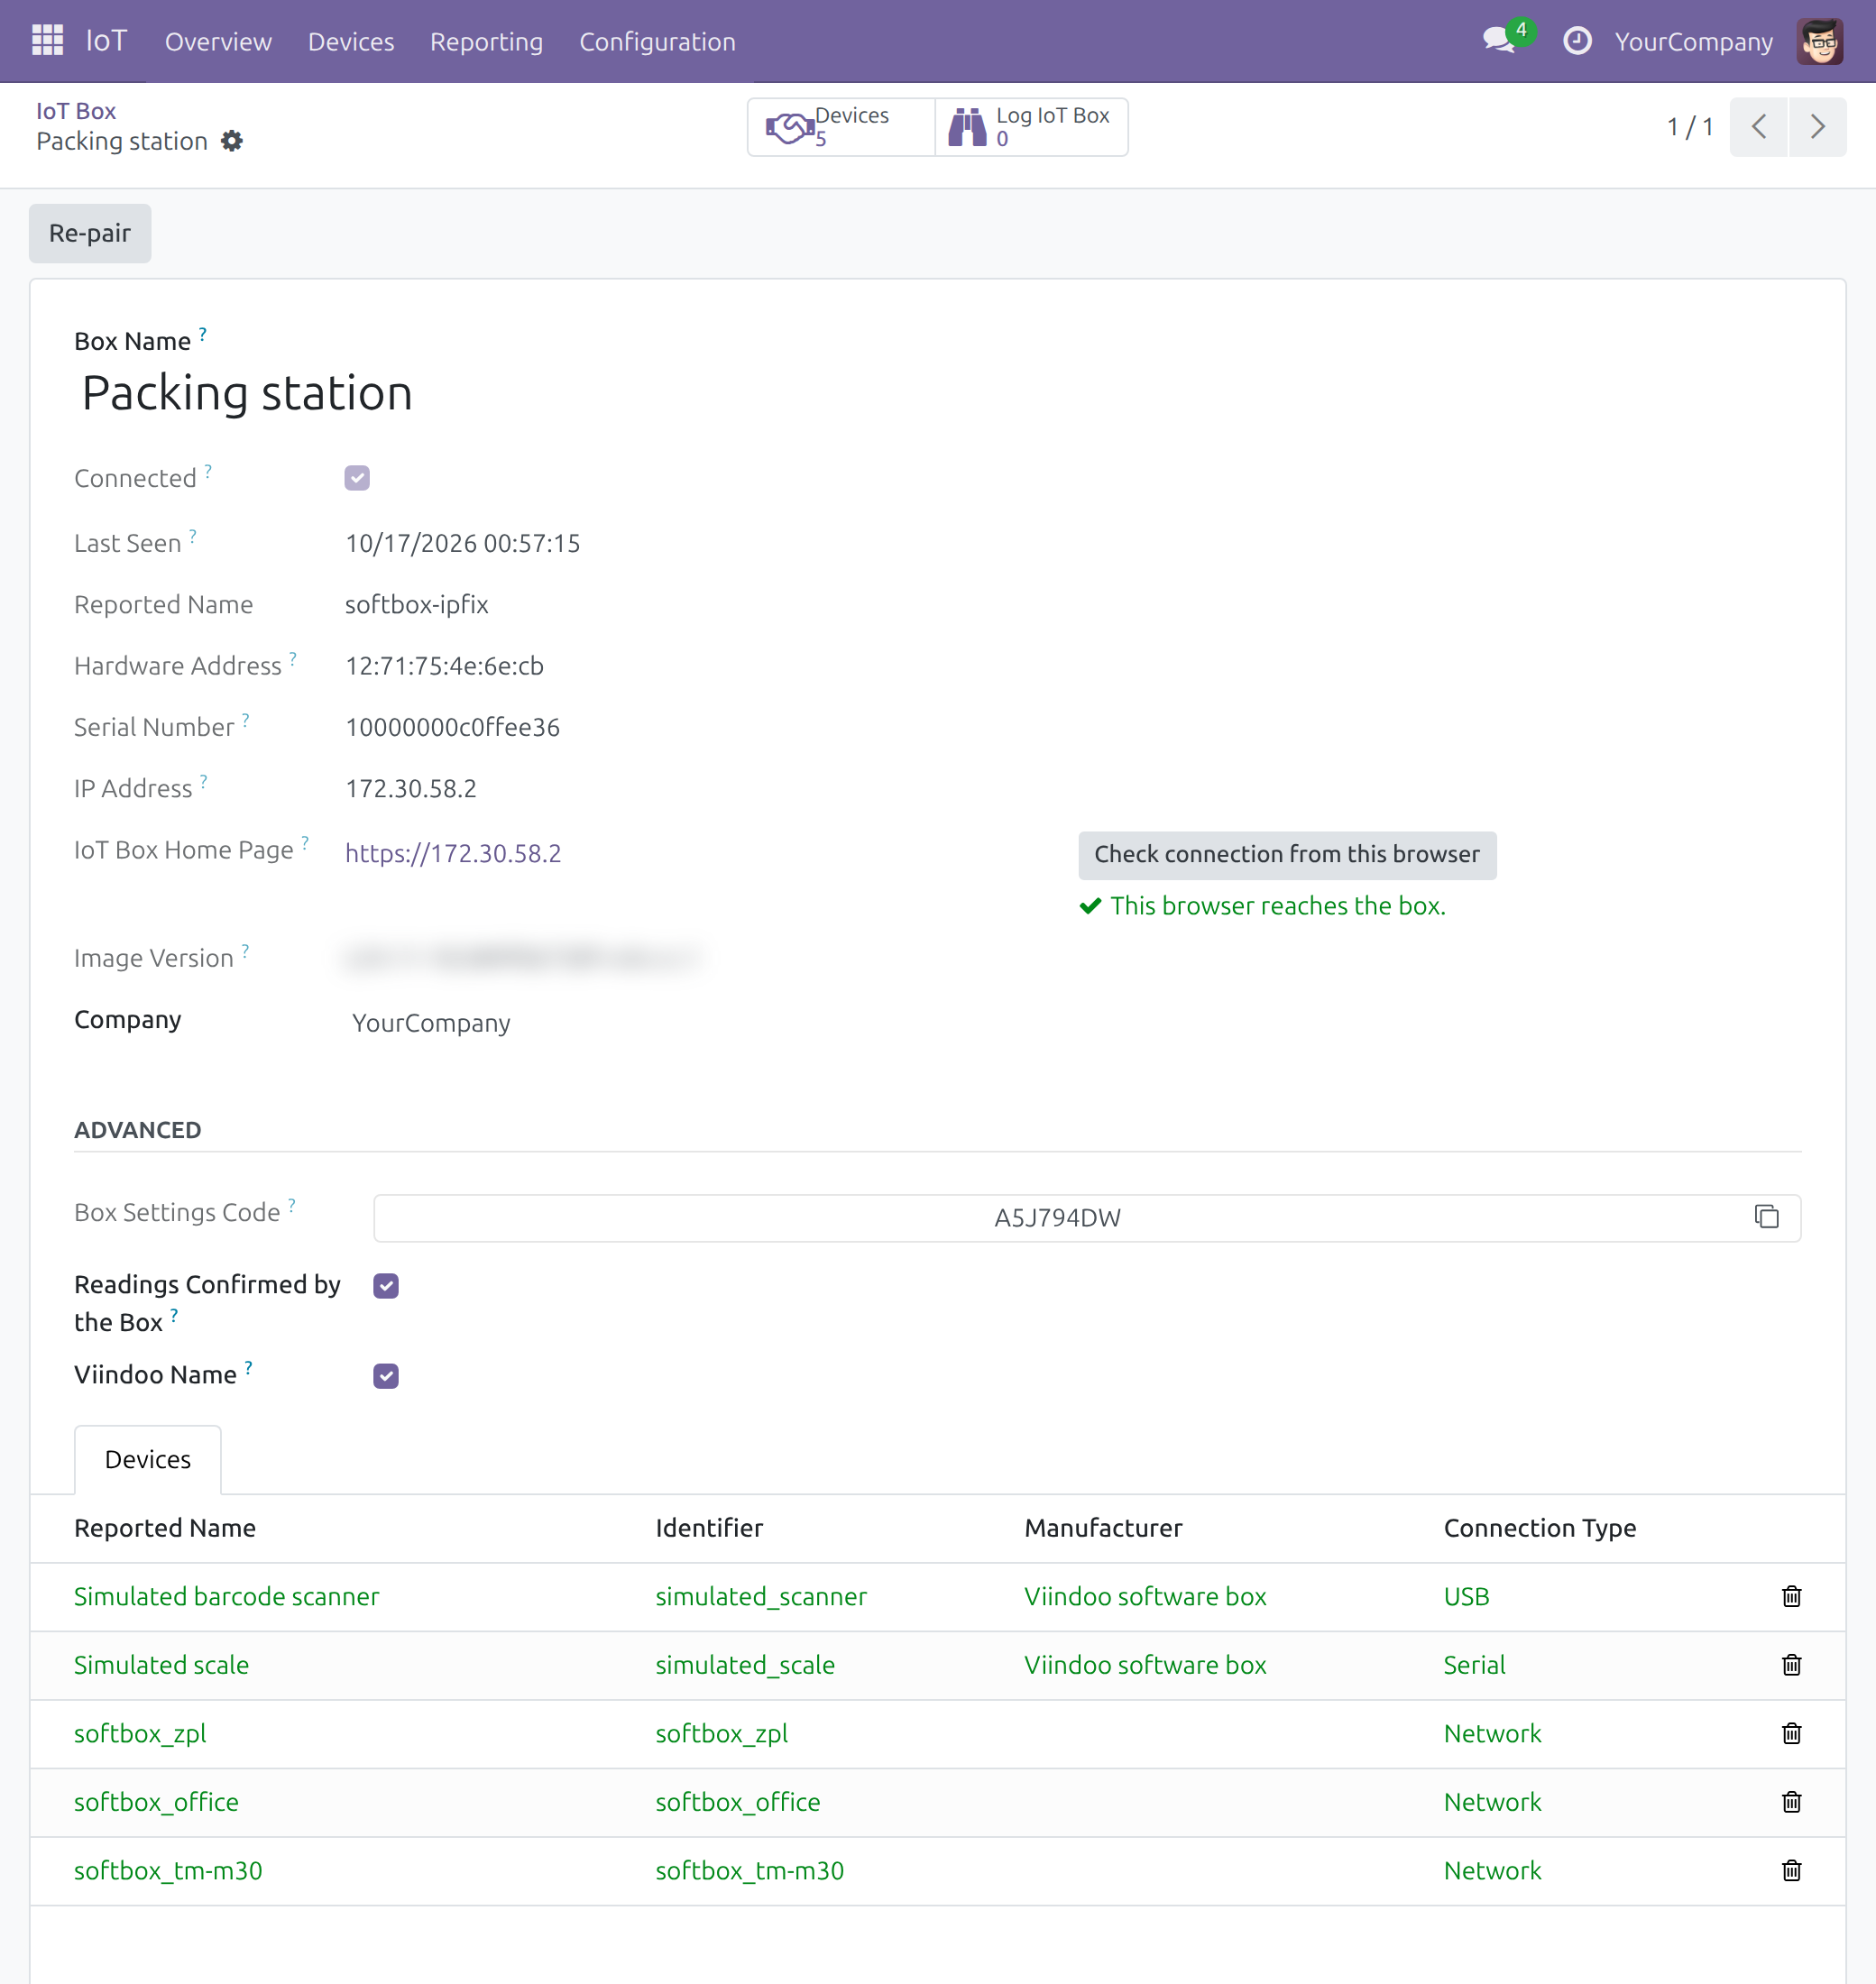The width and height of the screenshot is (1876, 1984).
Task: Open the activities clock icon
Action: point(1577,41)
